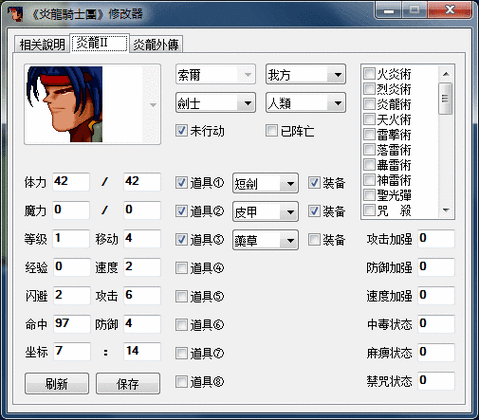Click the maximum 体力 value field
The height and width of the screenshot is (420, 479).
142,182
